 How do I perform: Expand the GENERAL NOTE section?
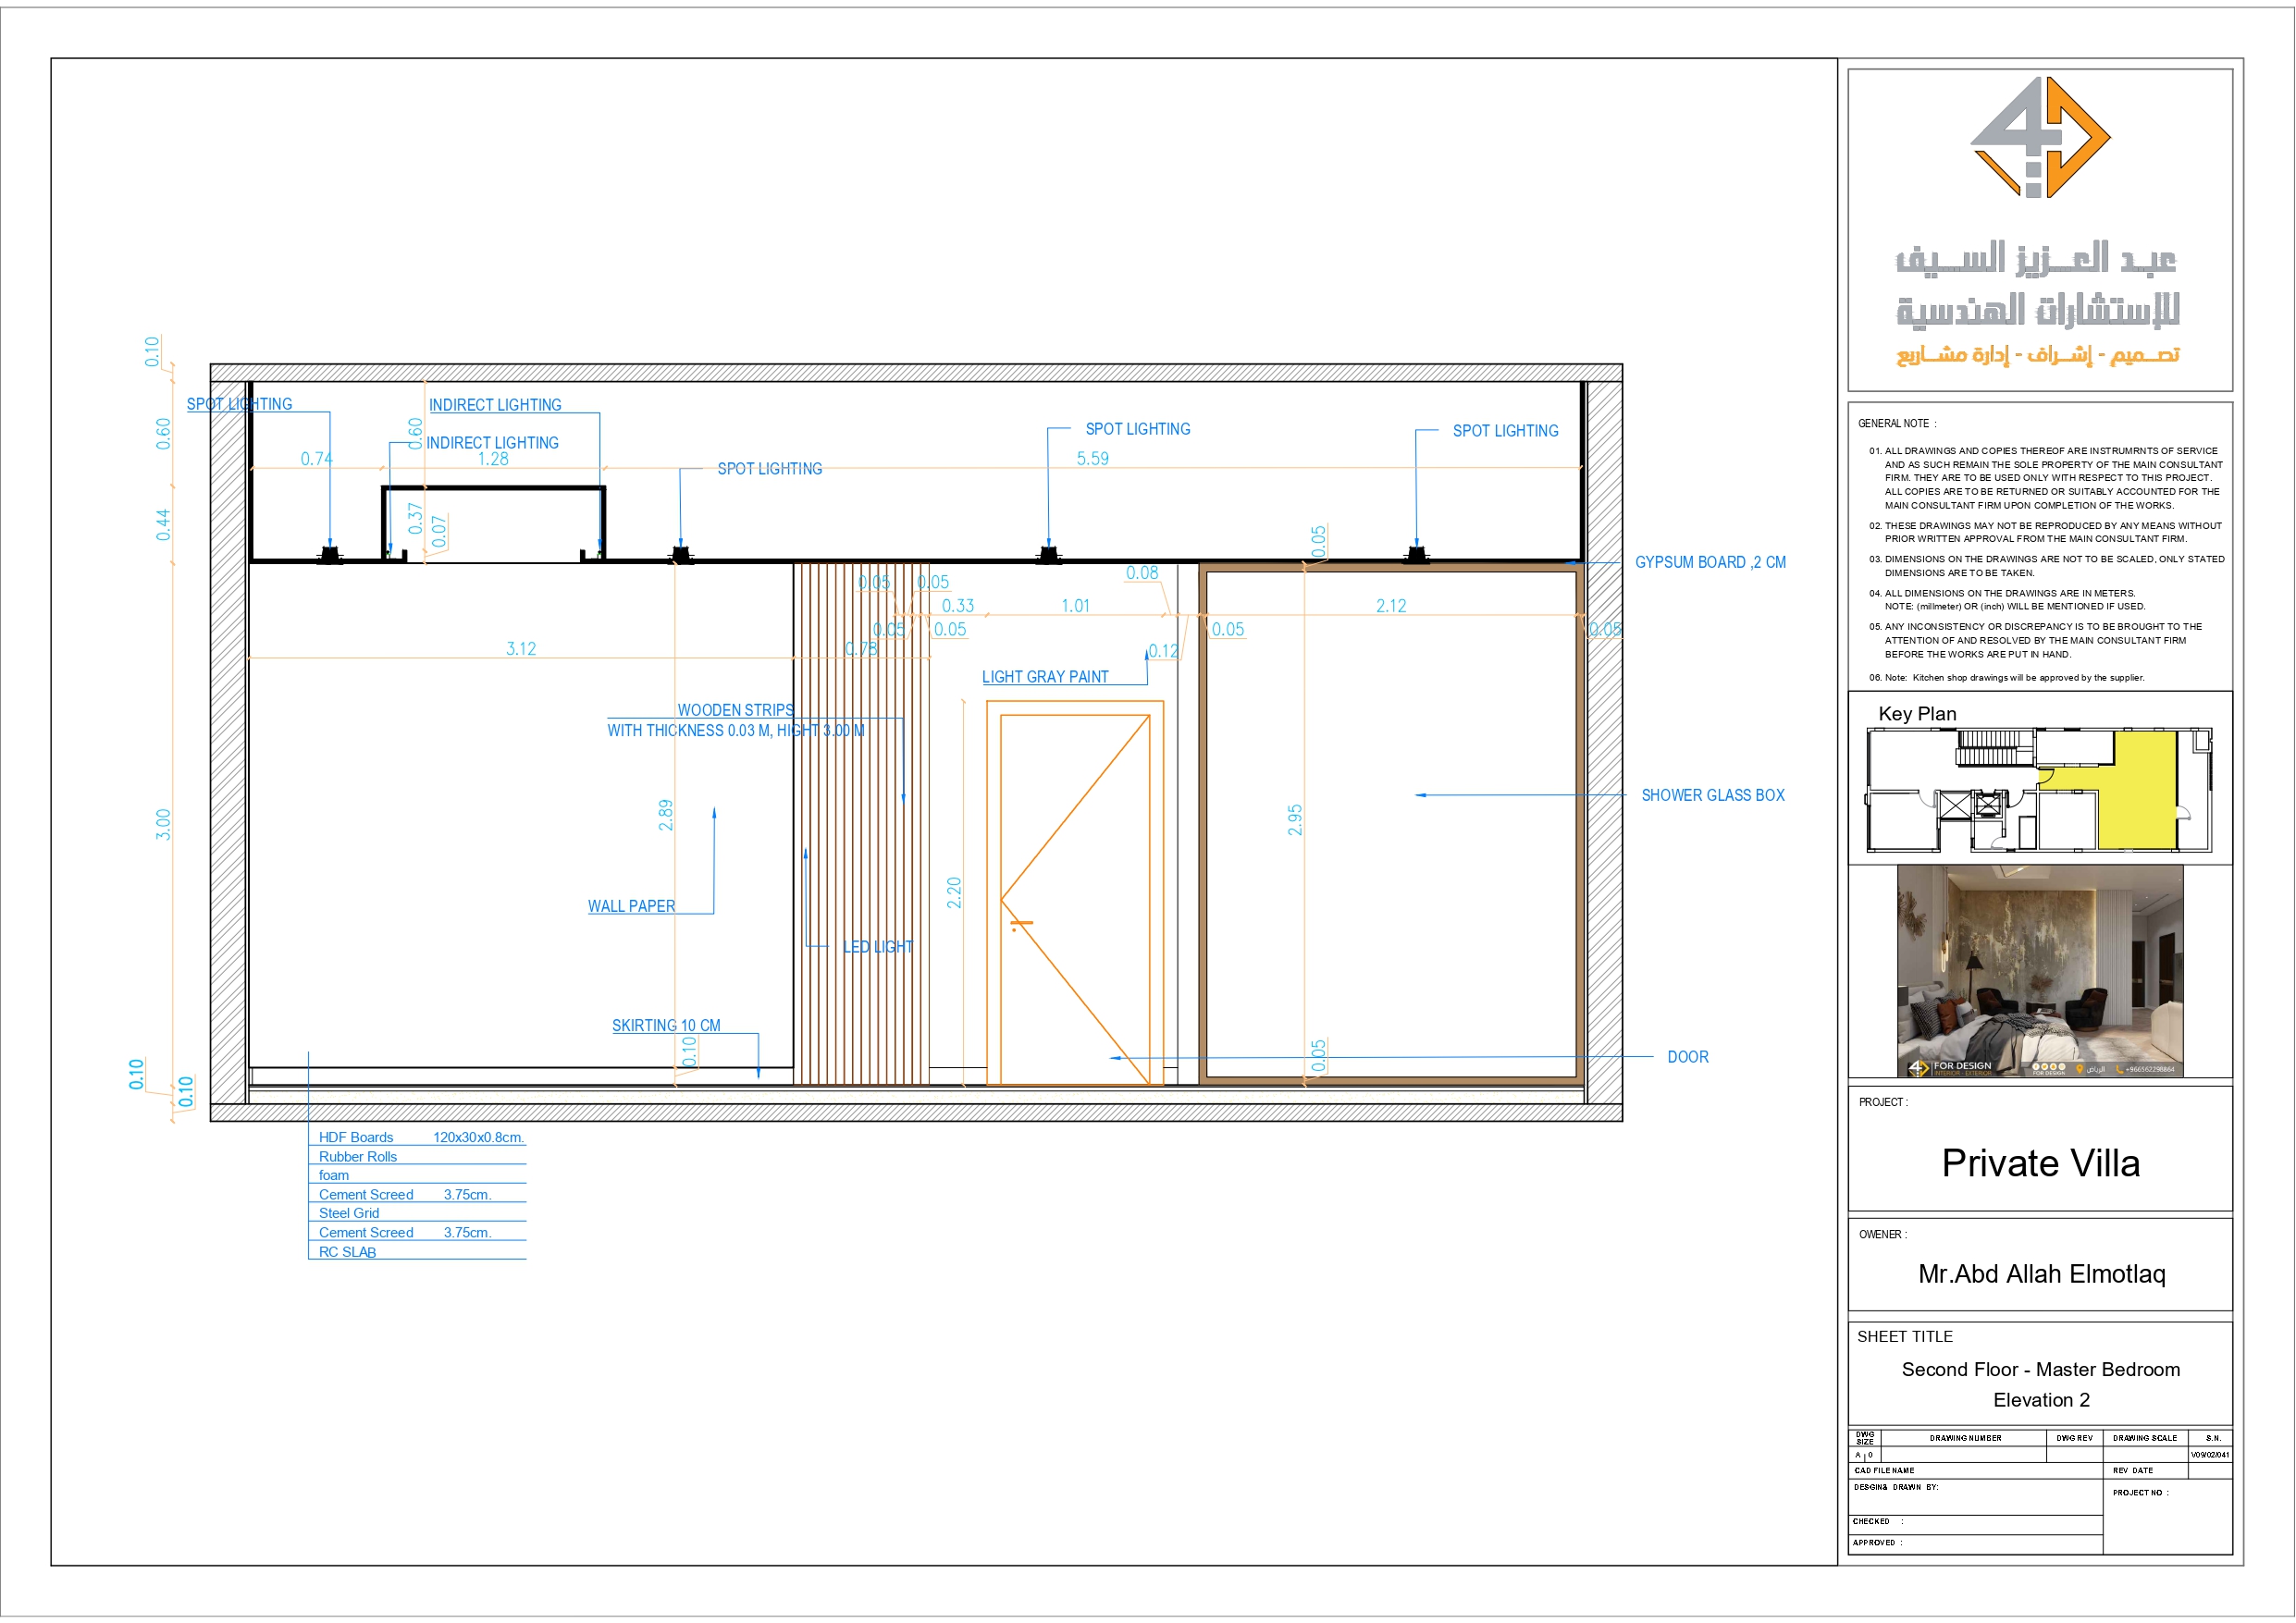pyautogui.click(x=1898, y=424)
